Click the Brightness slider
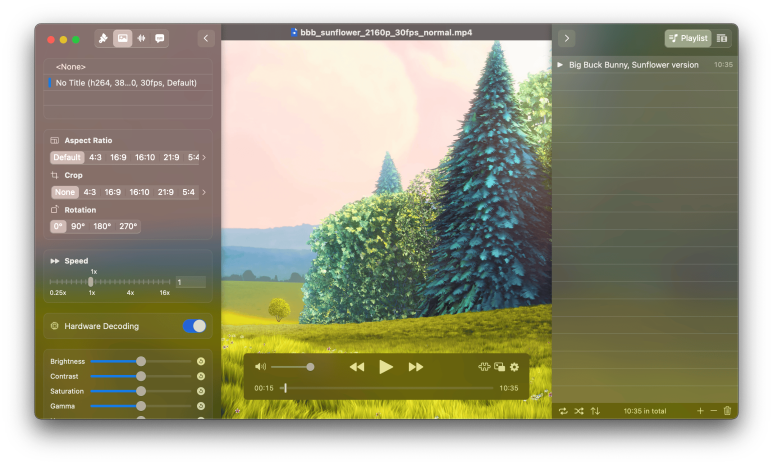The height and width of the screenshot is (465, 773). coord(141,361)
